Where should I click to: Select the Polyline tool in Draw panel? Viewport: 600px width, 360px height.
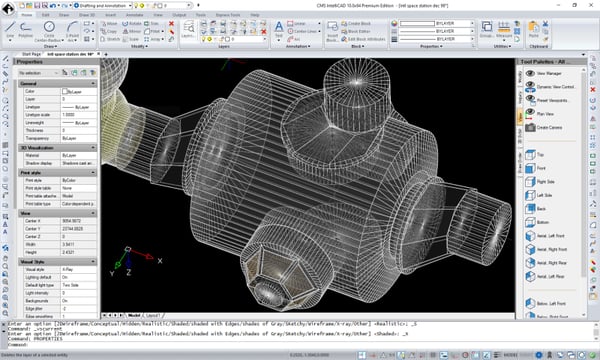click(26, 30)
